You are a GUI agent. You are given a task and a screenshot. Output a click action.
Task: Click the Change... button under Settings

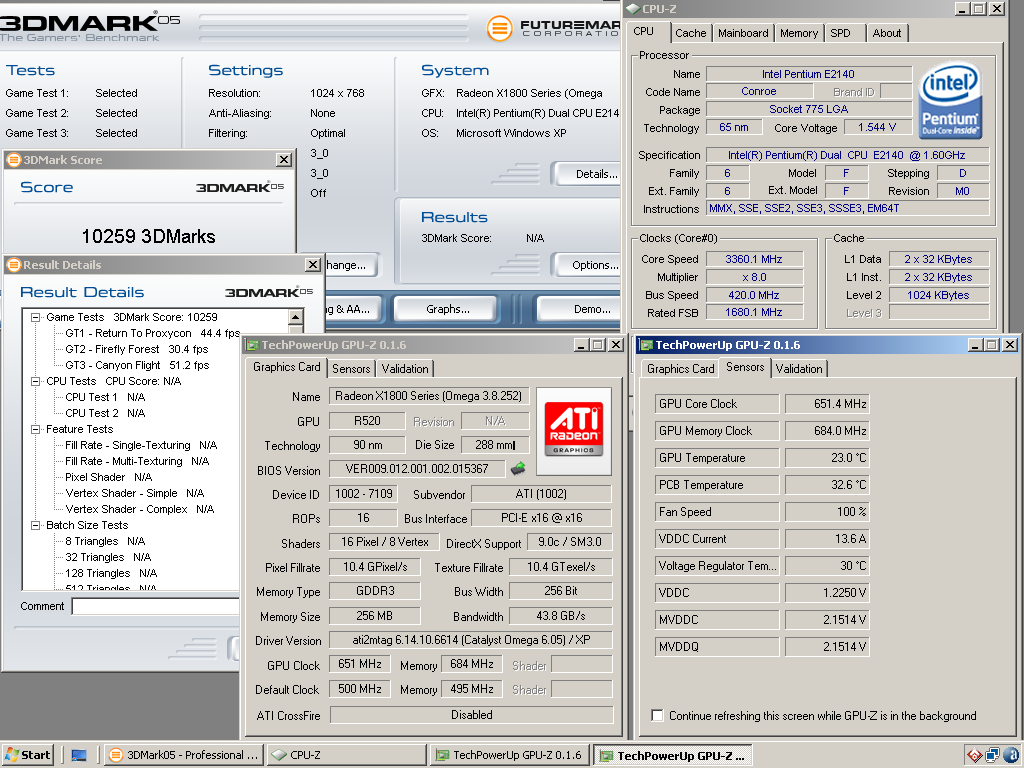point(351,265)
